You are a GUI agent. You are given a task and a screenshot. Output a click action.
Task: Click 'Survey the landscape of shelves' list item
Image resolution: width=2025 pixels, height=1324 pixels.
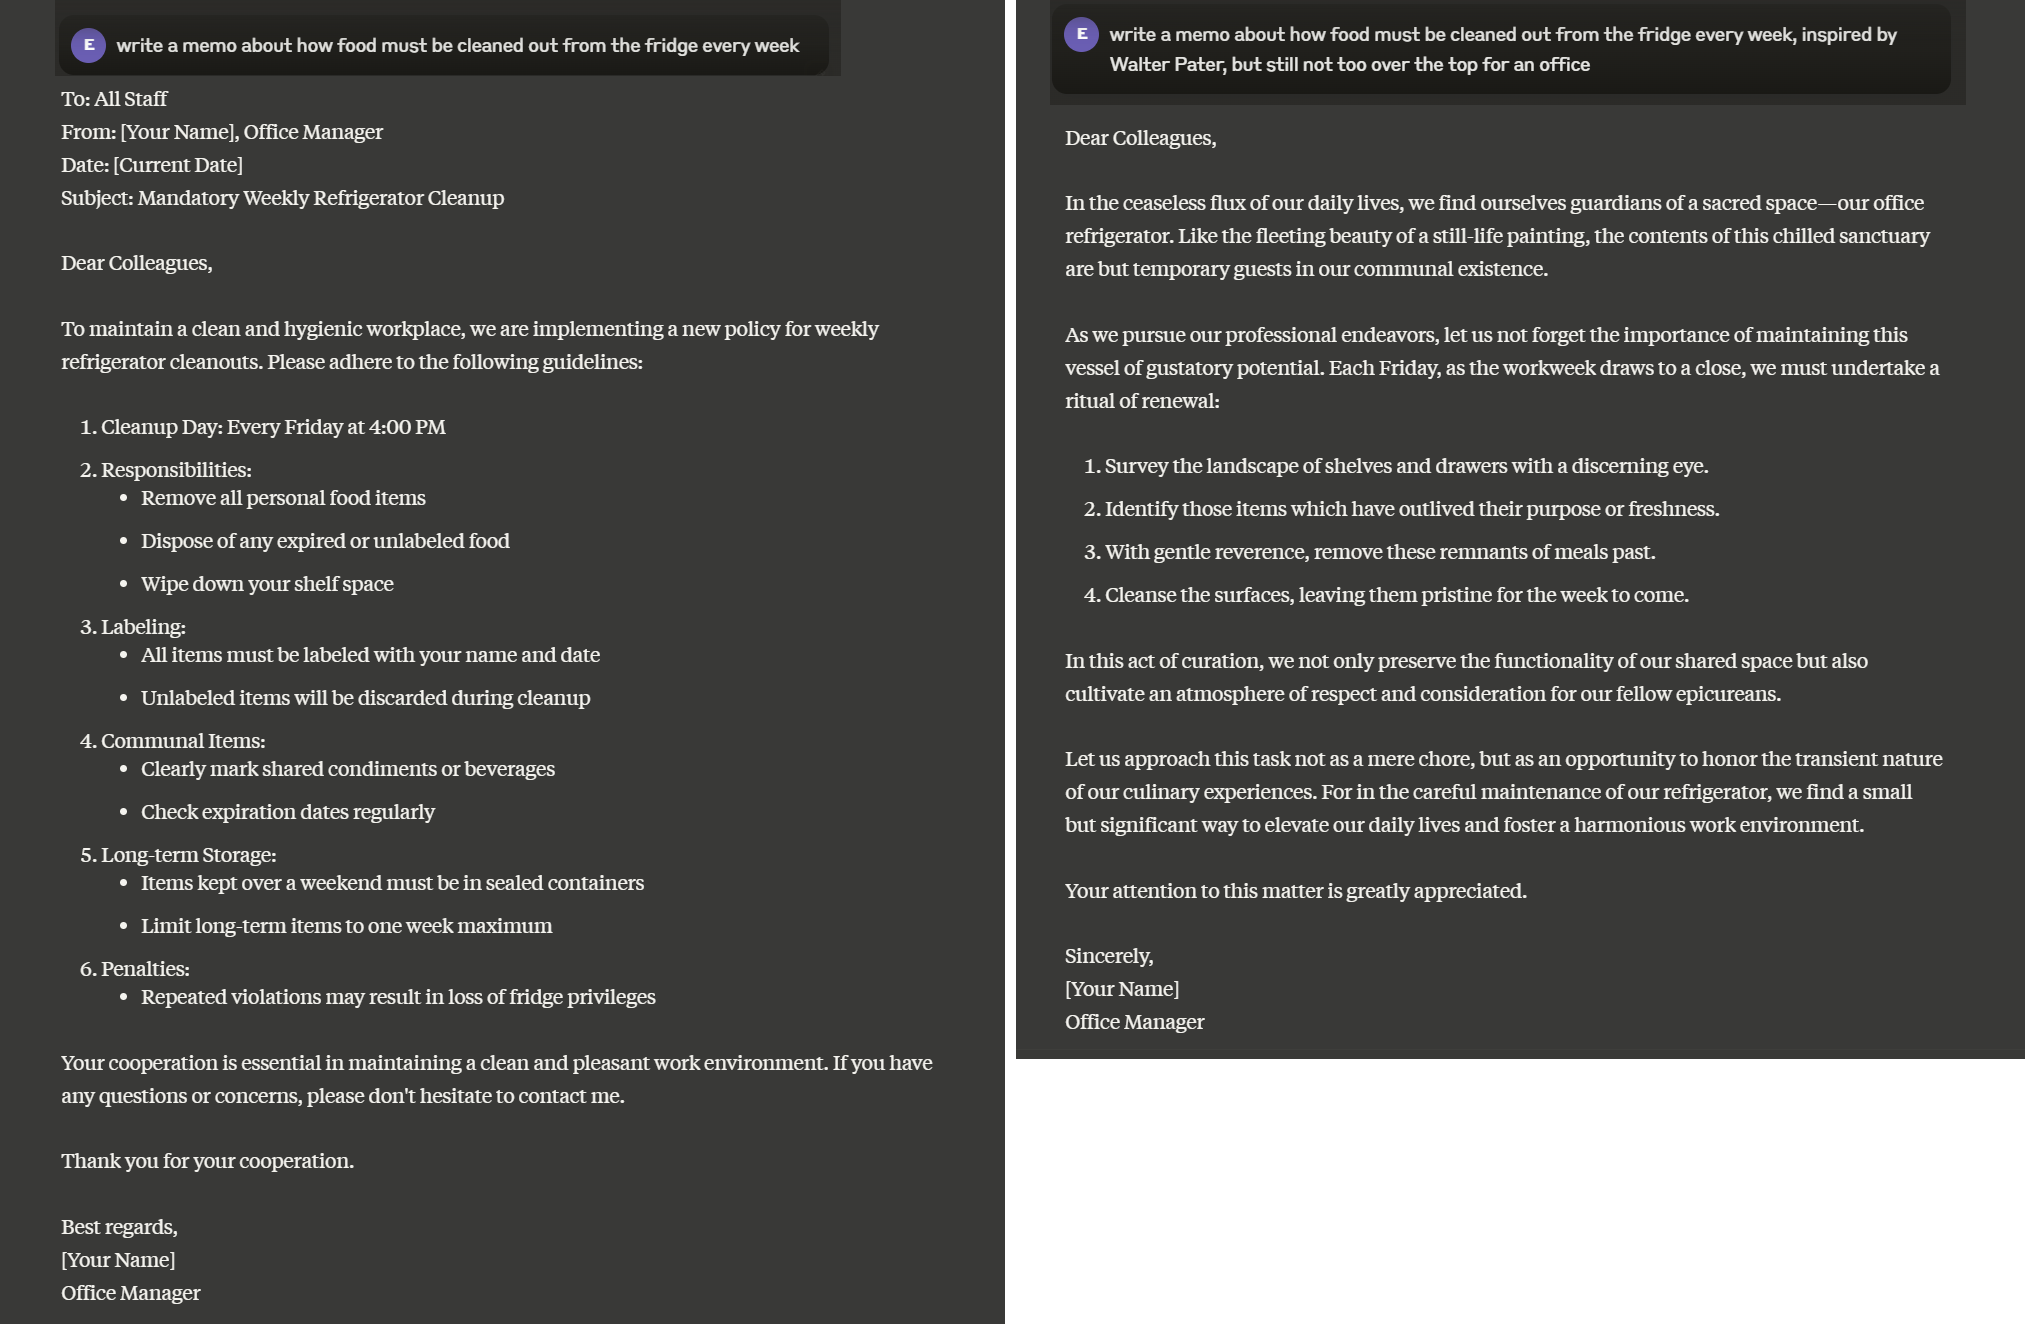[1406, 466]
